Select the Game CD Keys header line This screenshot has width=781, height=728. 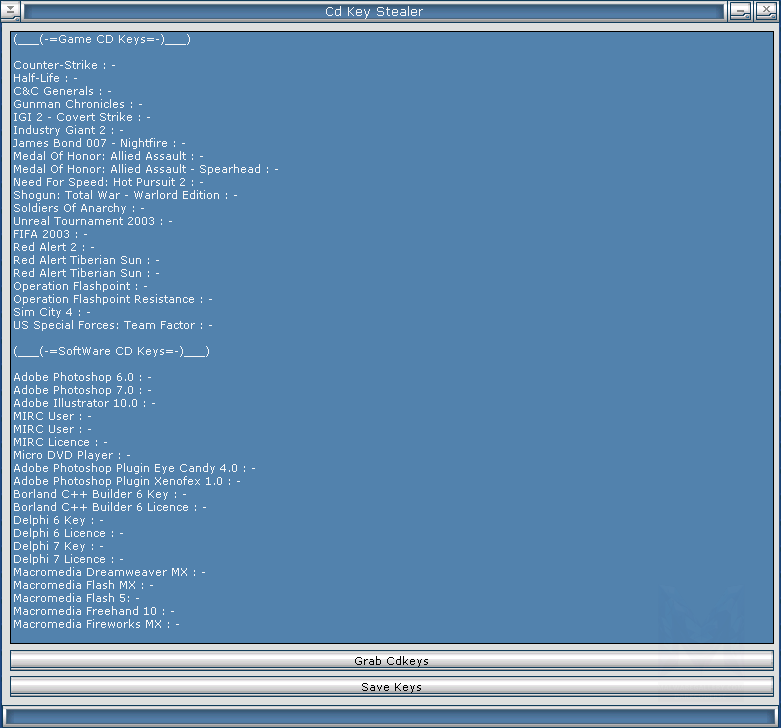pyautogui.click(x=102, y=39)
